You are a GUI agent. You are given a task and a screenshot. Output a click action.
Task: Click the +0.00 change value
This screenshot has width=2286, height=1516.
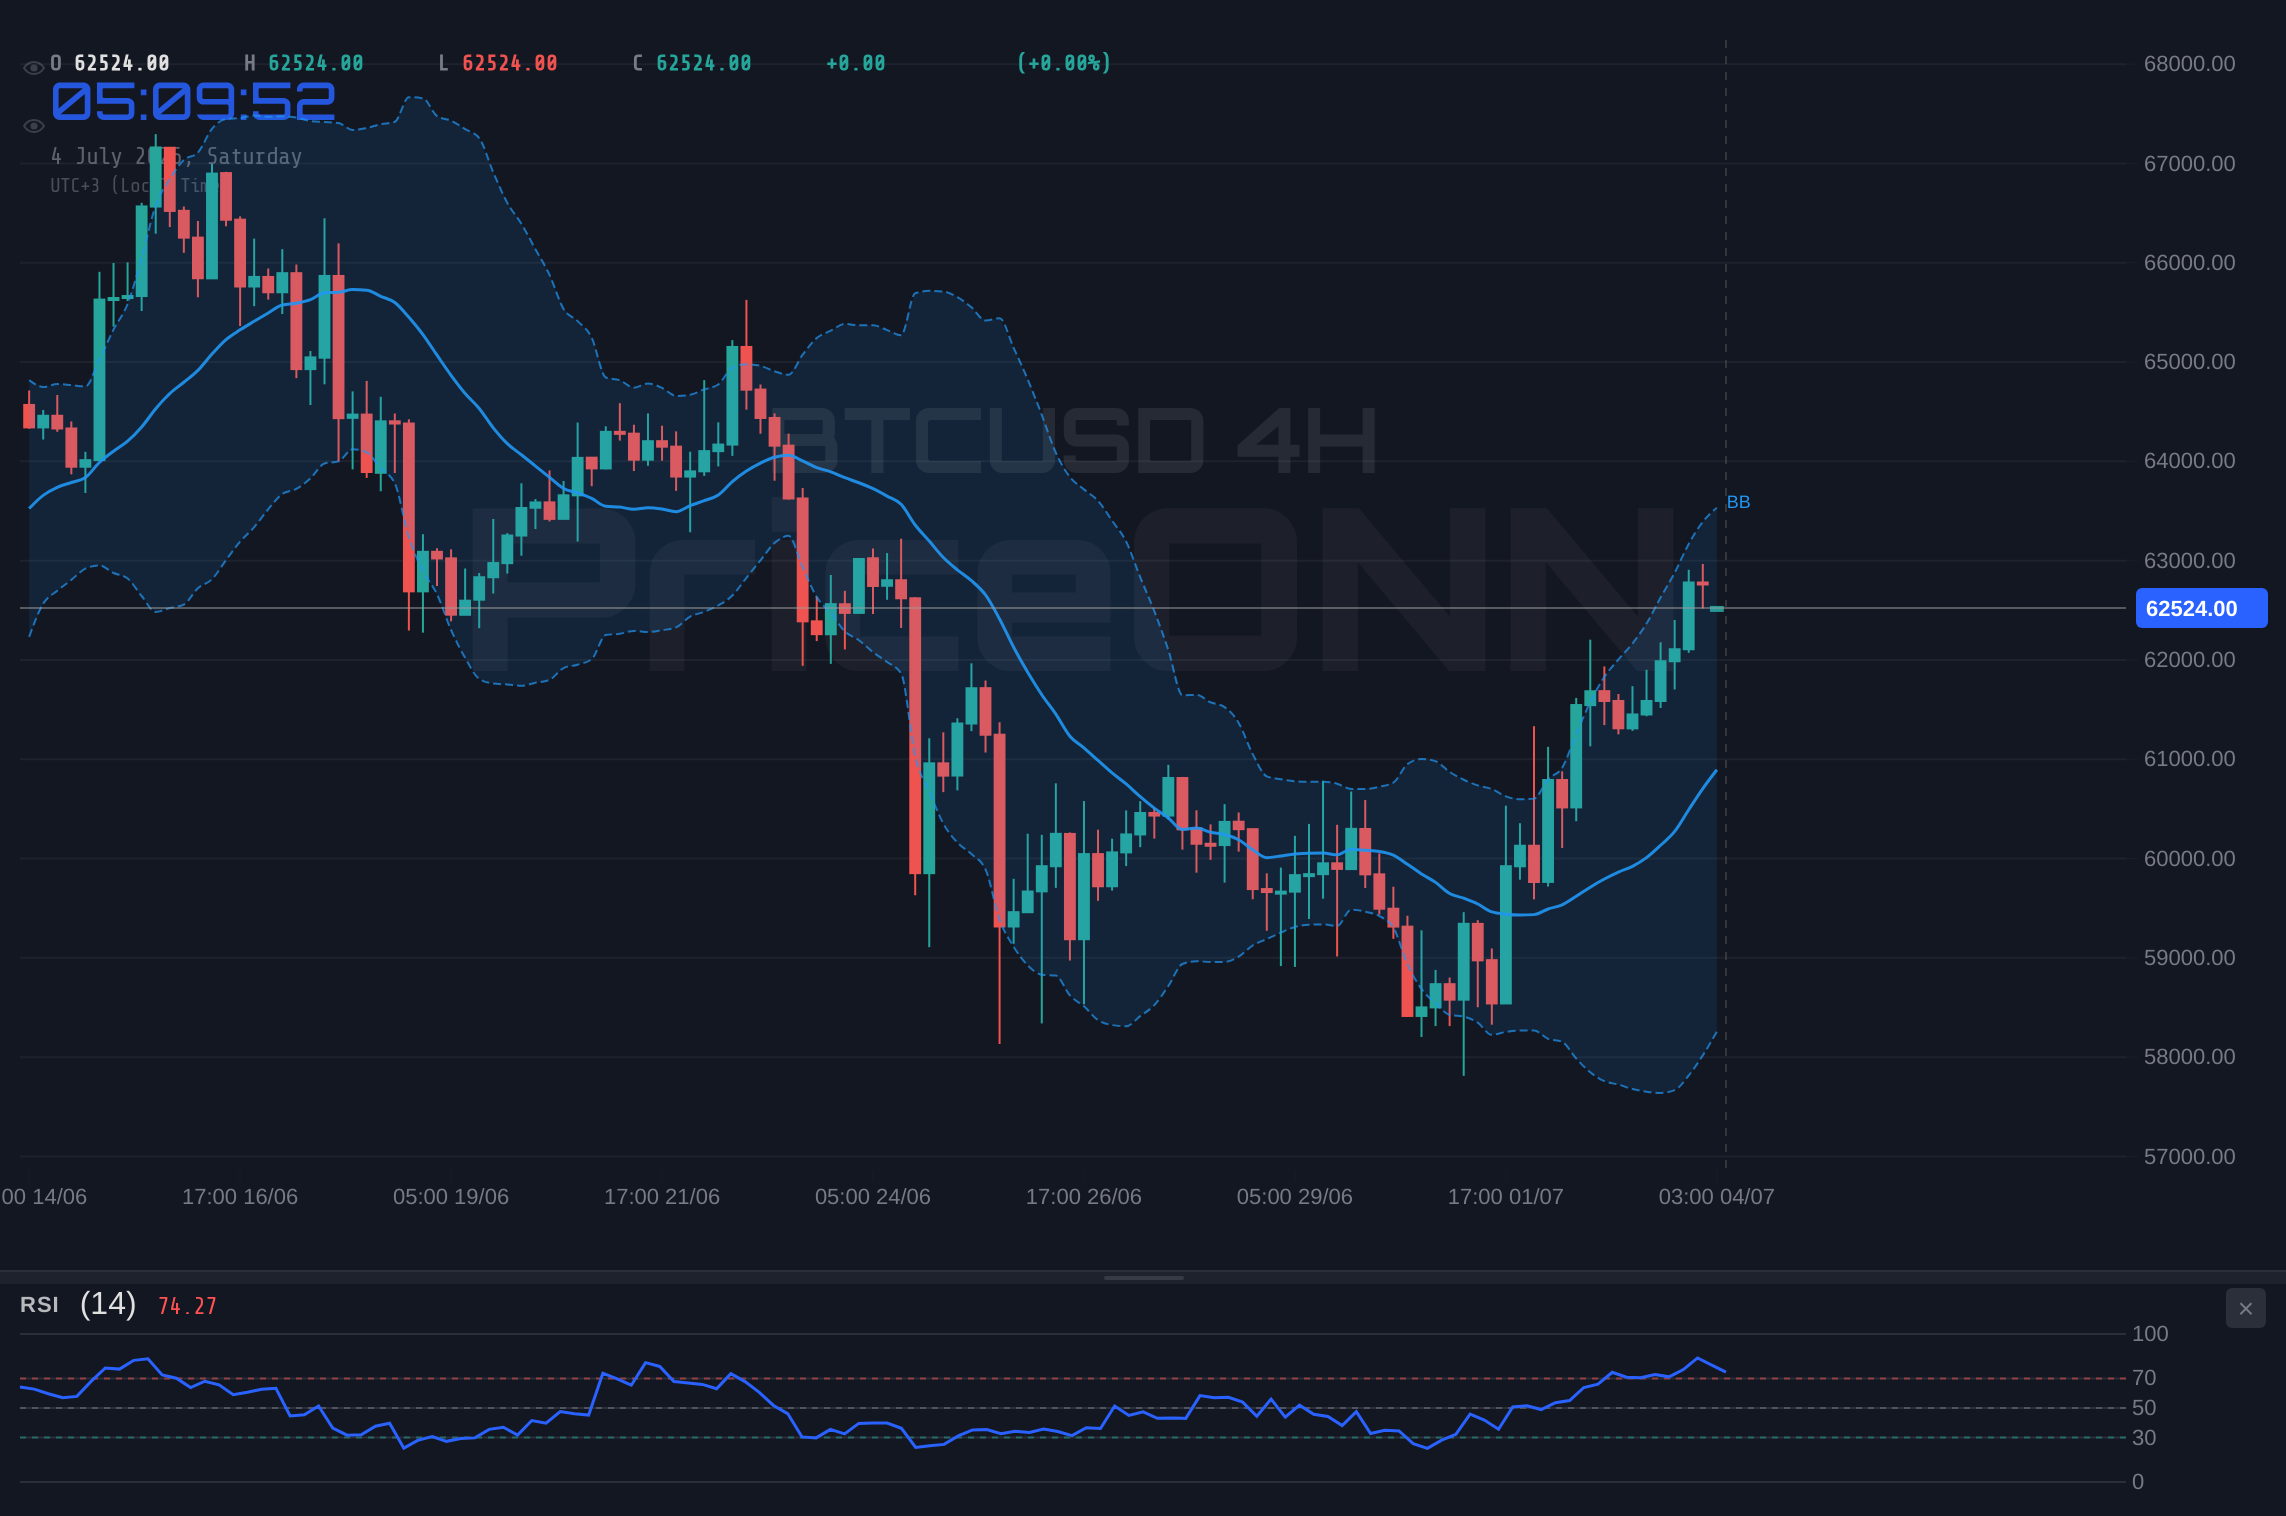856,63
